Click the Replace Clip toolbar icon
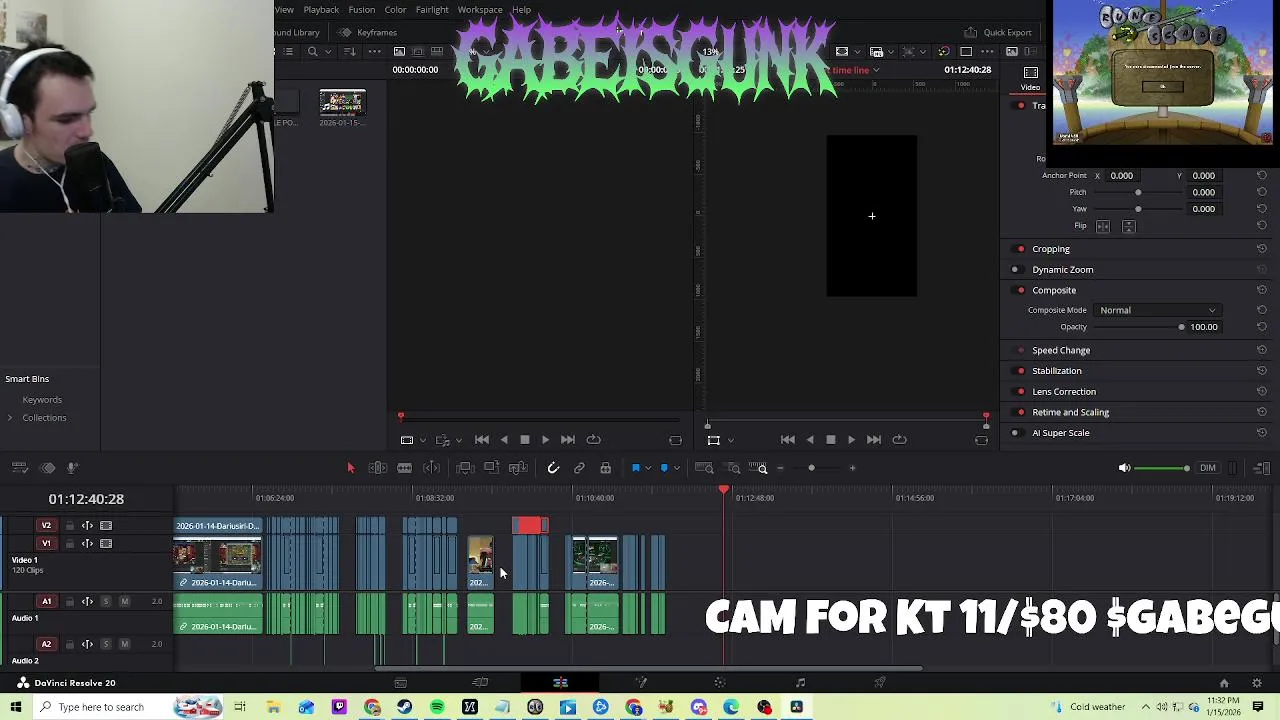The width and height of the screenshot is (1280, 720). click(x=518, y=468)
